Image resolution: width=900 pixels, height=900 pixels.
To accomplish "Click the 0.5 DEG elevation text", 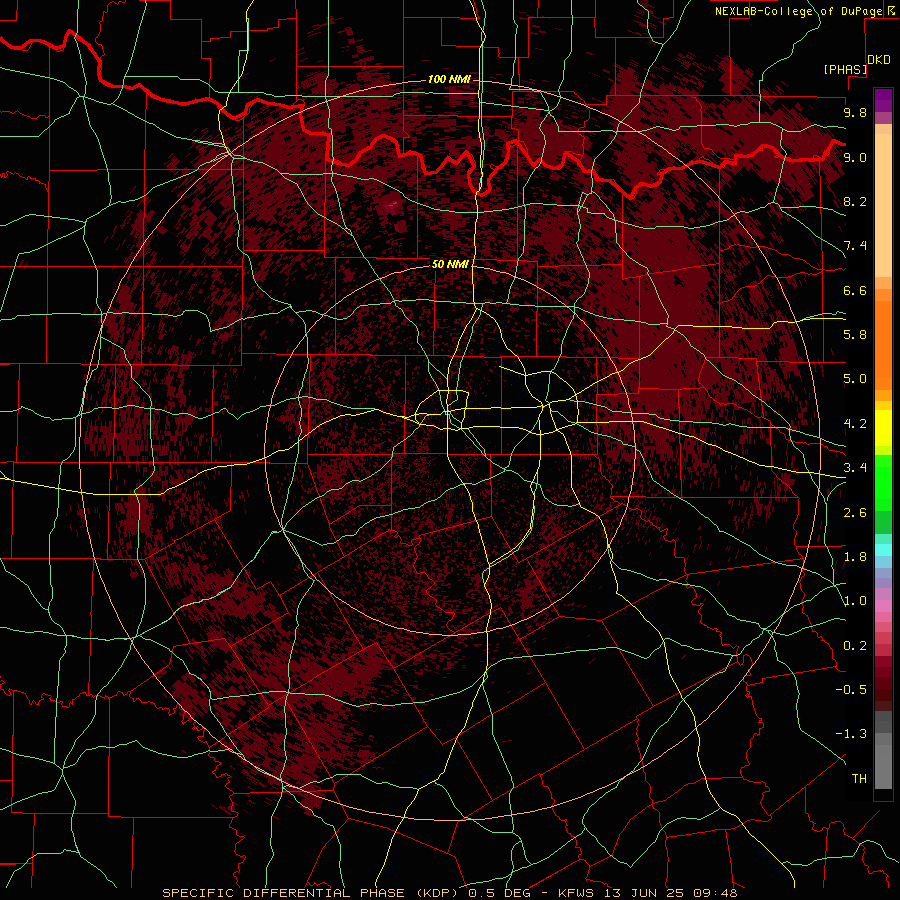I will point(499,893).
